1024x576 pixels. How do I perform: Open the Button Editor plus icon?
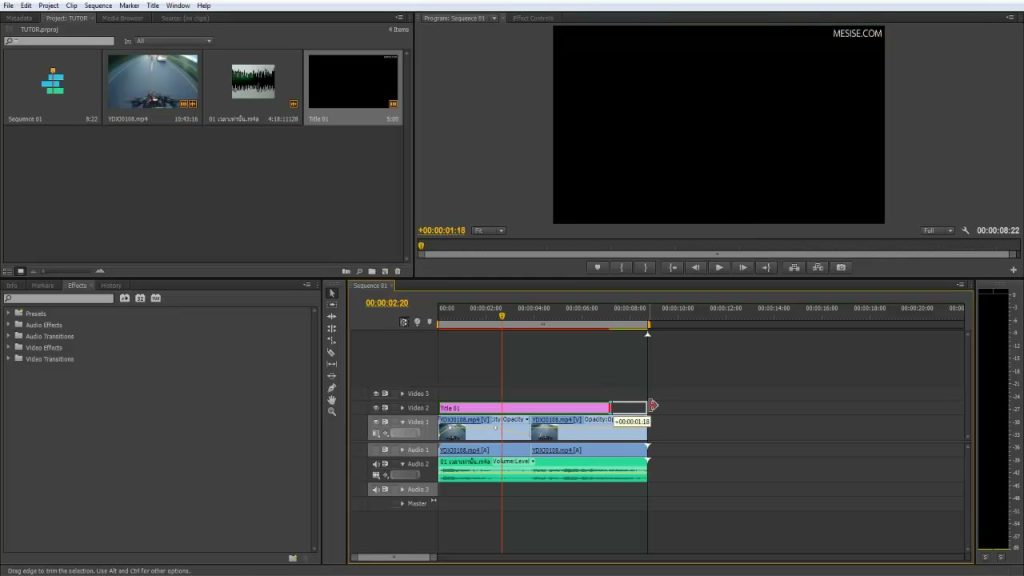[1014, 269]
